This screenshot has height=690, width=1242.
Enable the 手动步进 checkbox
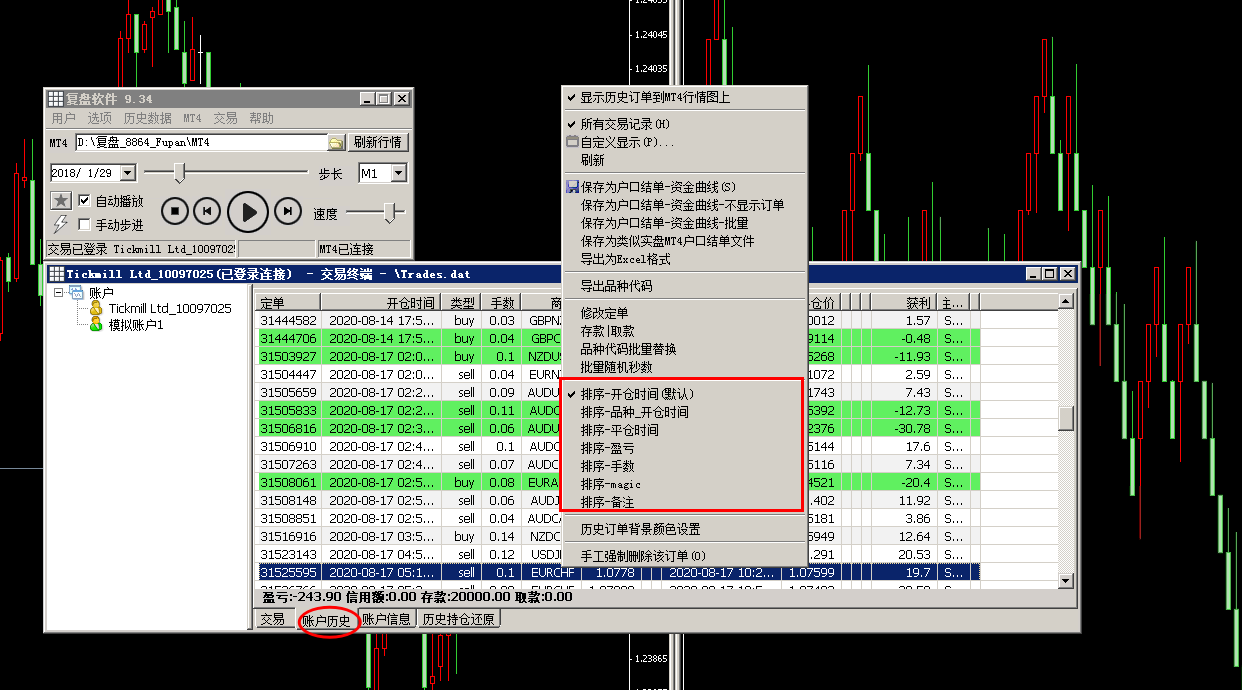click(x=85, y=225)
